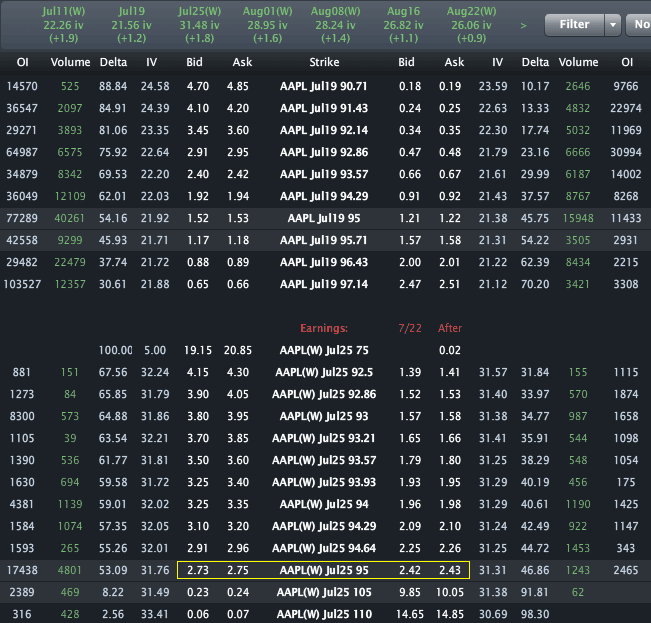Click call bid 1.52 for Jul19 95
The image size is (651, 623).
[198, 218]
